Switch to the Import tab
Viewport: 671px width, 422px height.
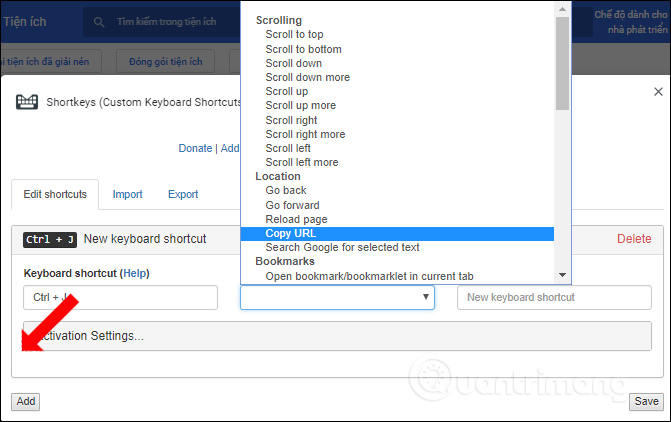click(127, 194)
